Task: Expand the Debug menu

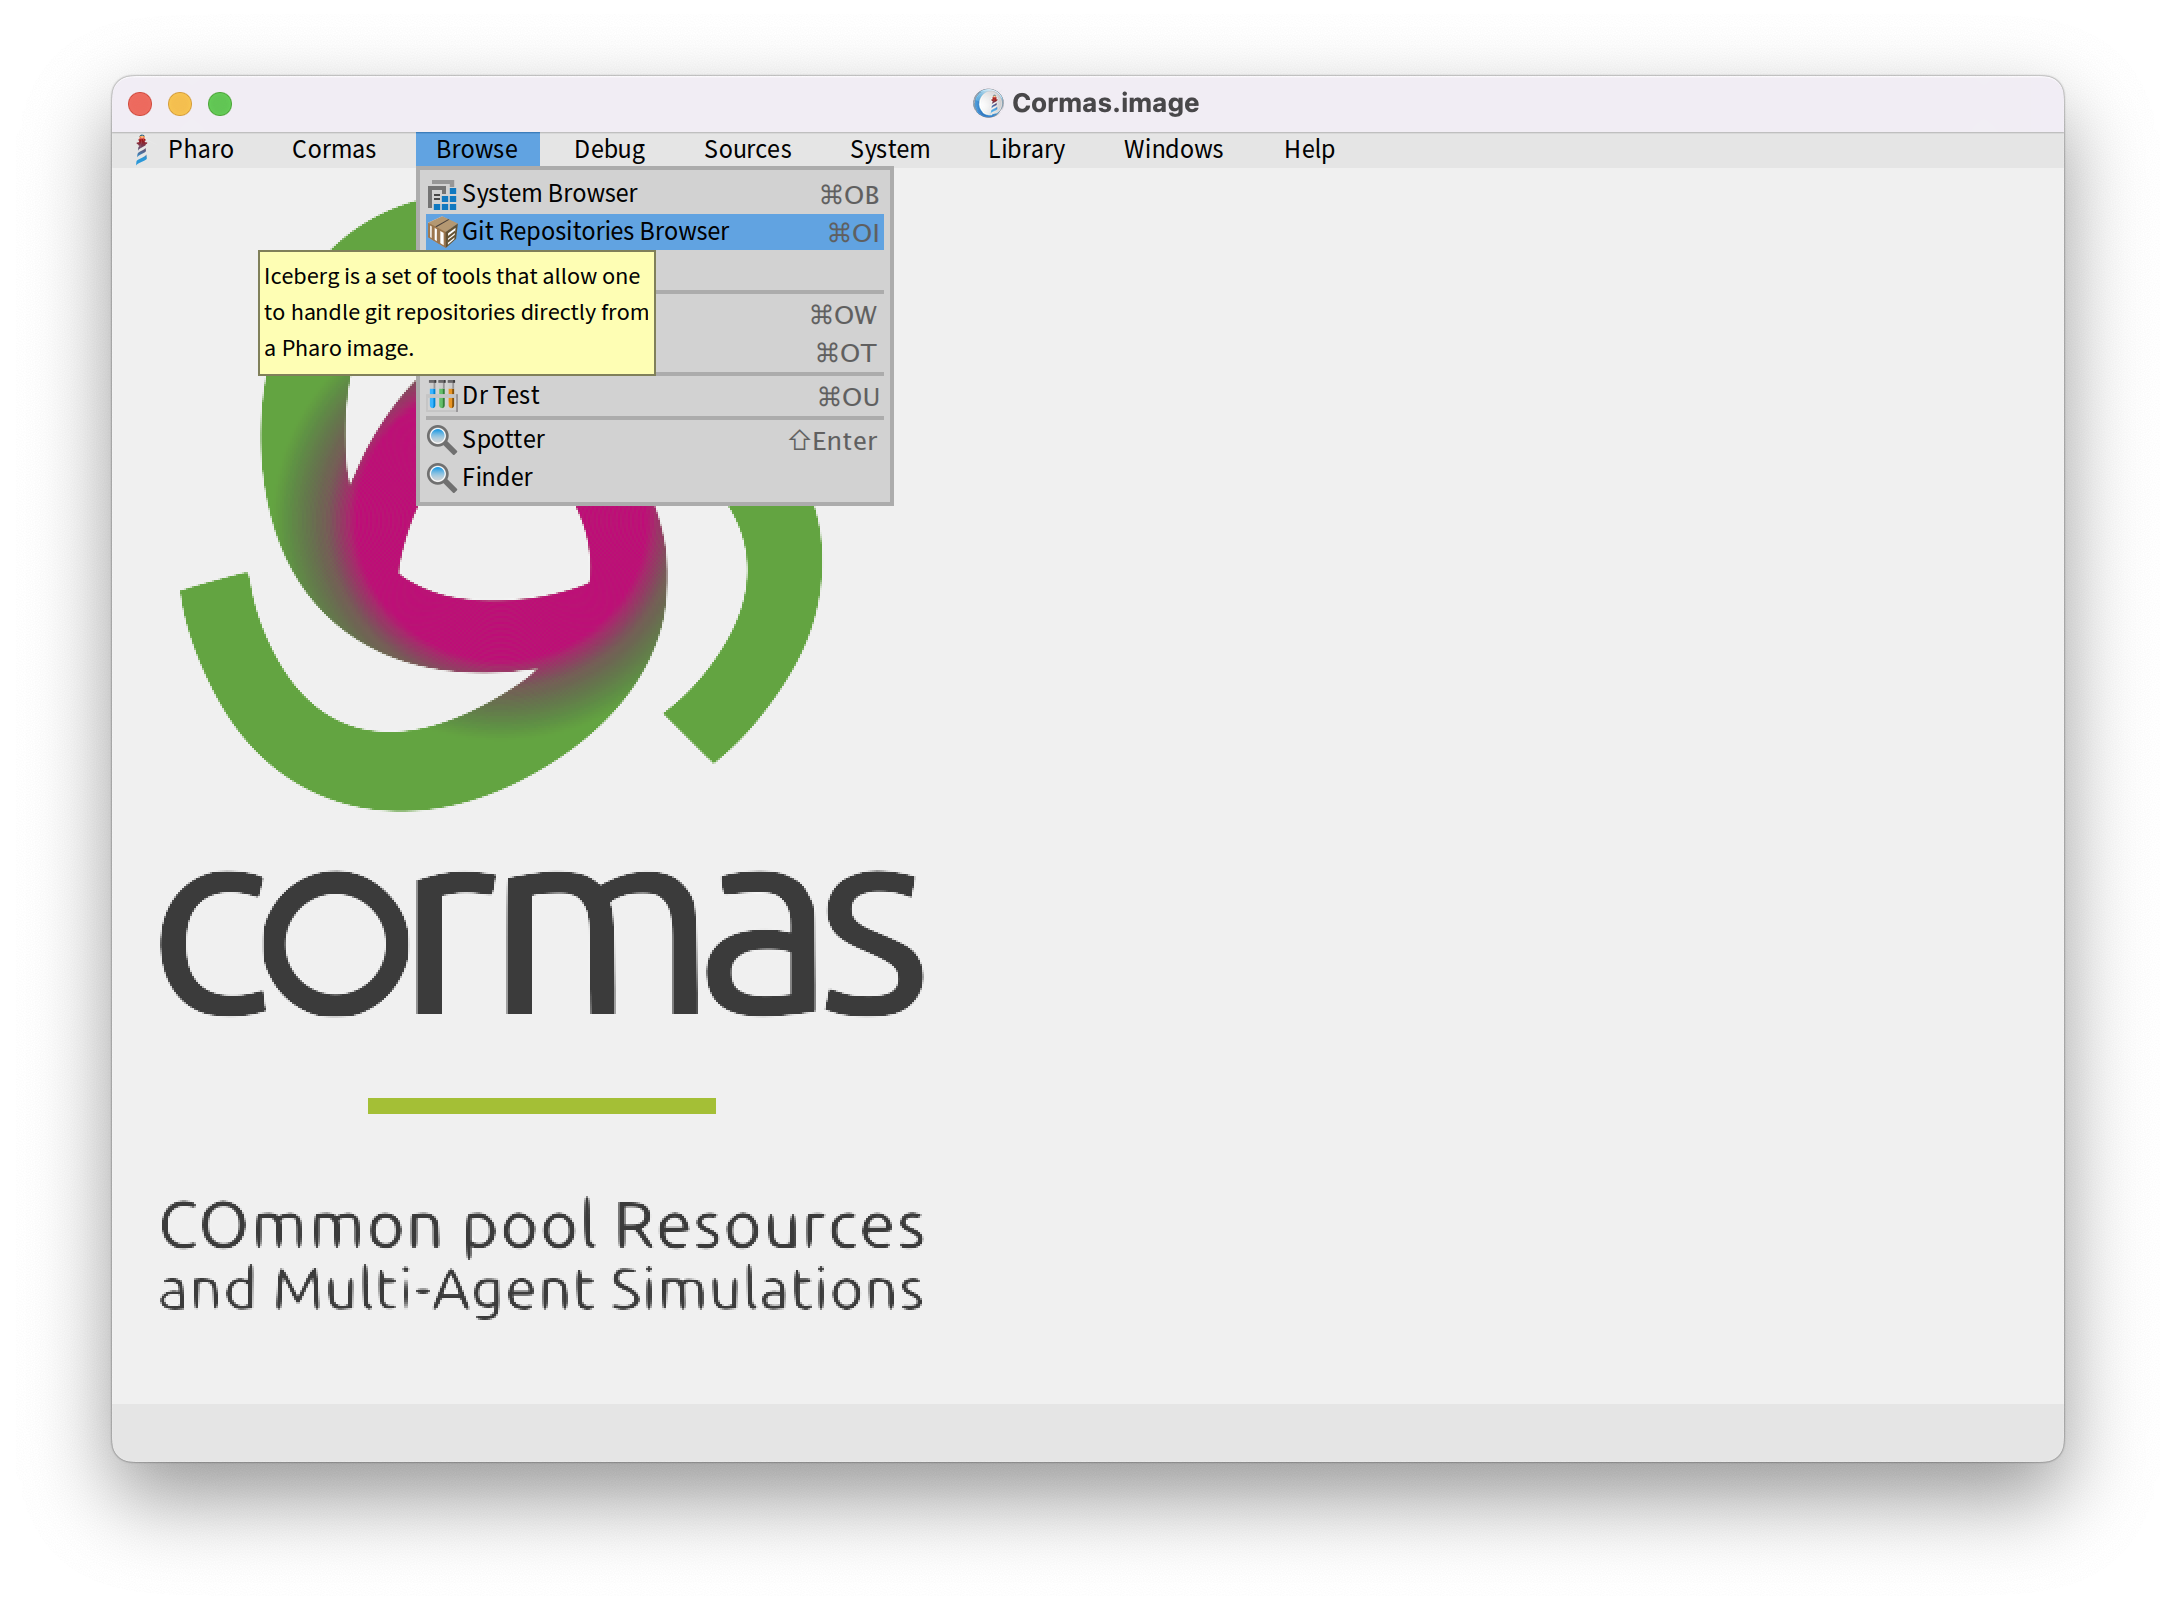Action: point(609,150)
